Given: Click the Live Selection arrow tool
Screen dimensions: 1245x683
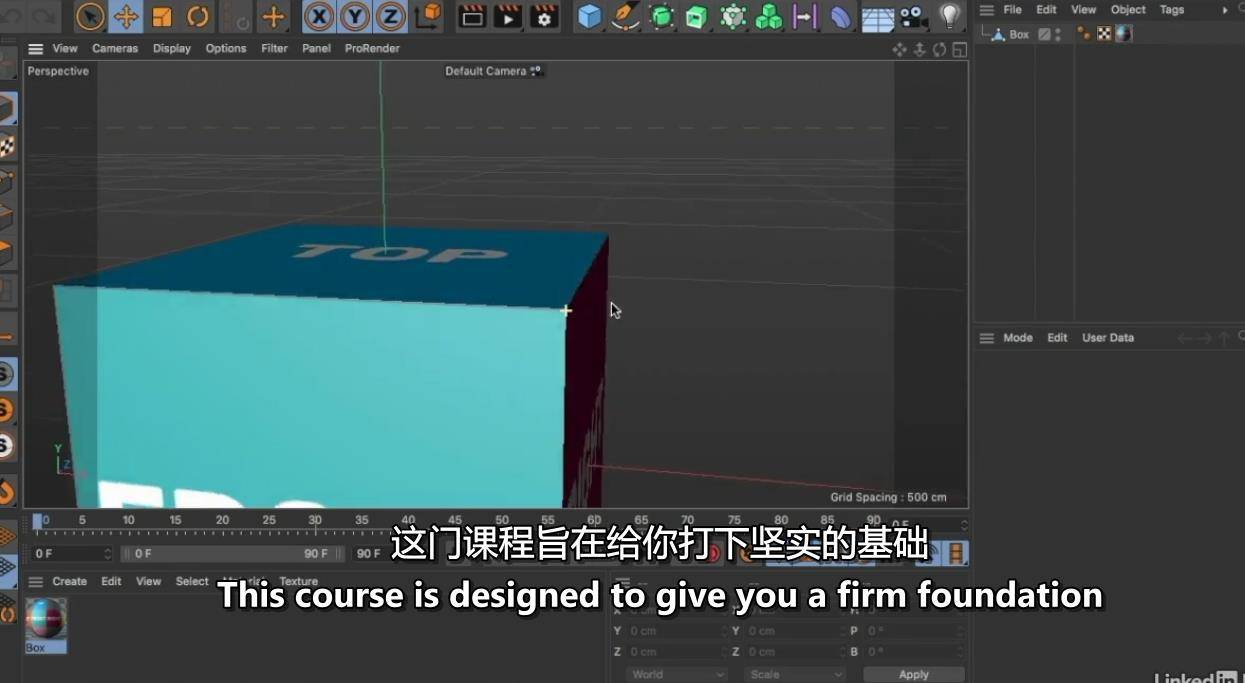Looking at the screenshot, I should 90,16.
